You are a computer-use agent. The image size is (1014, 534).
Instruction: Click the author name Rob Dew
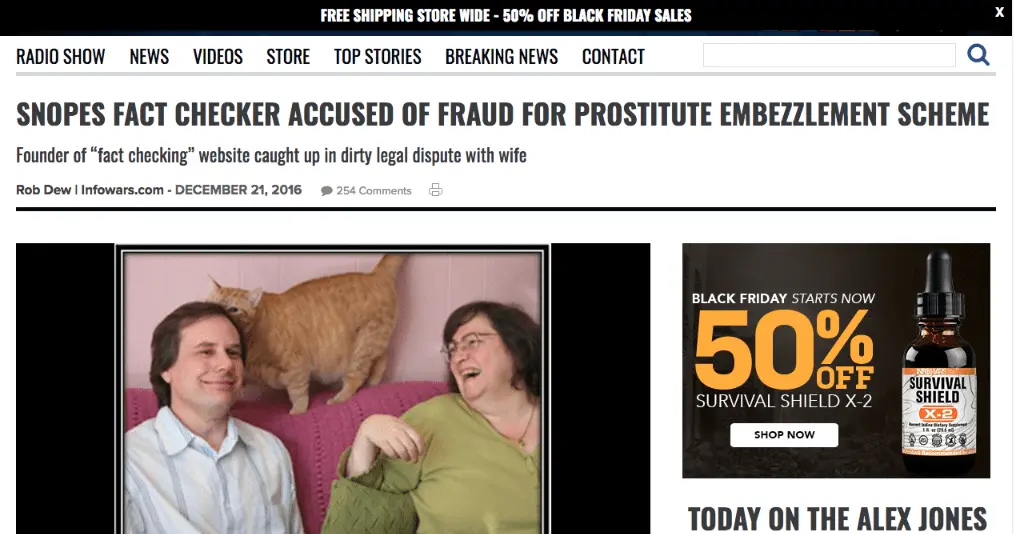click(43, 190)
